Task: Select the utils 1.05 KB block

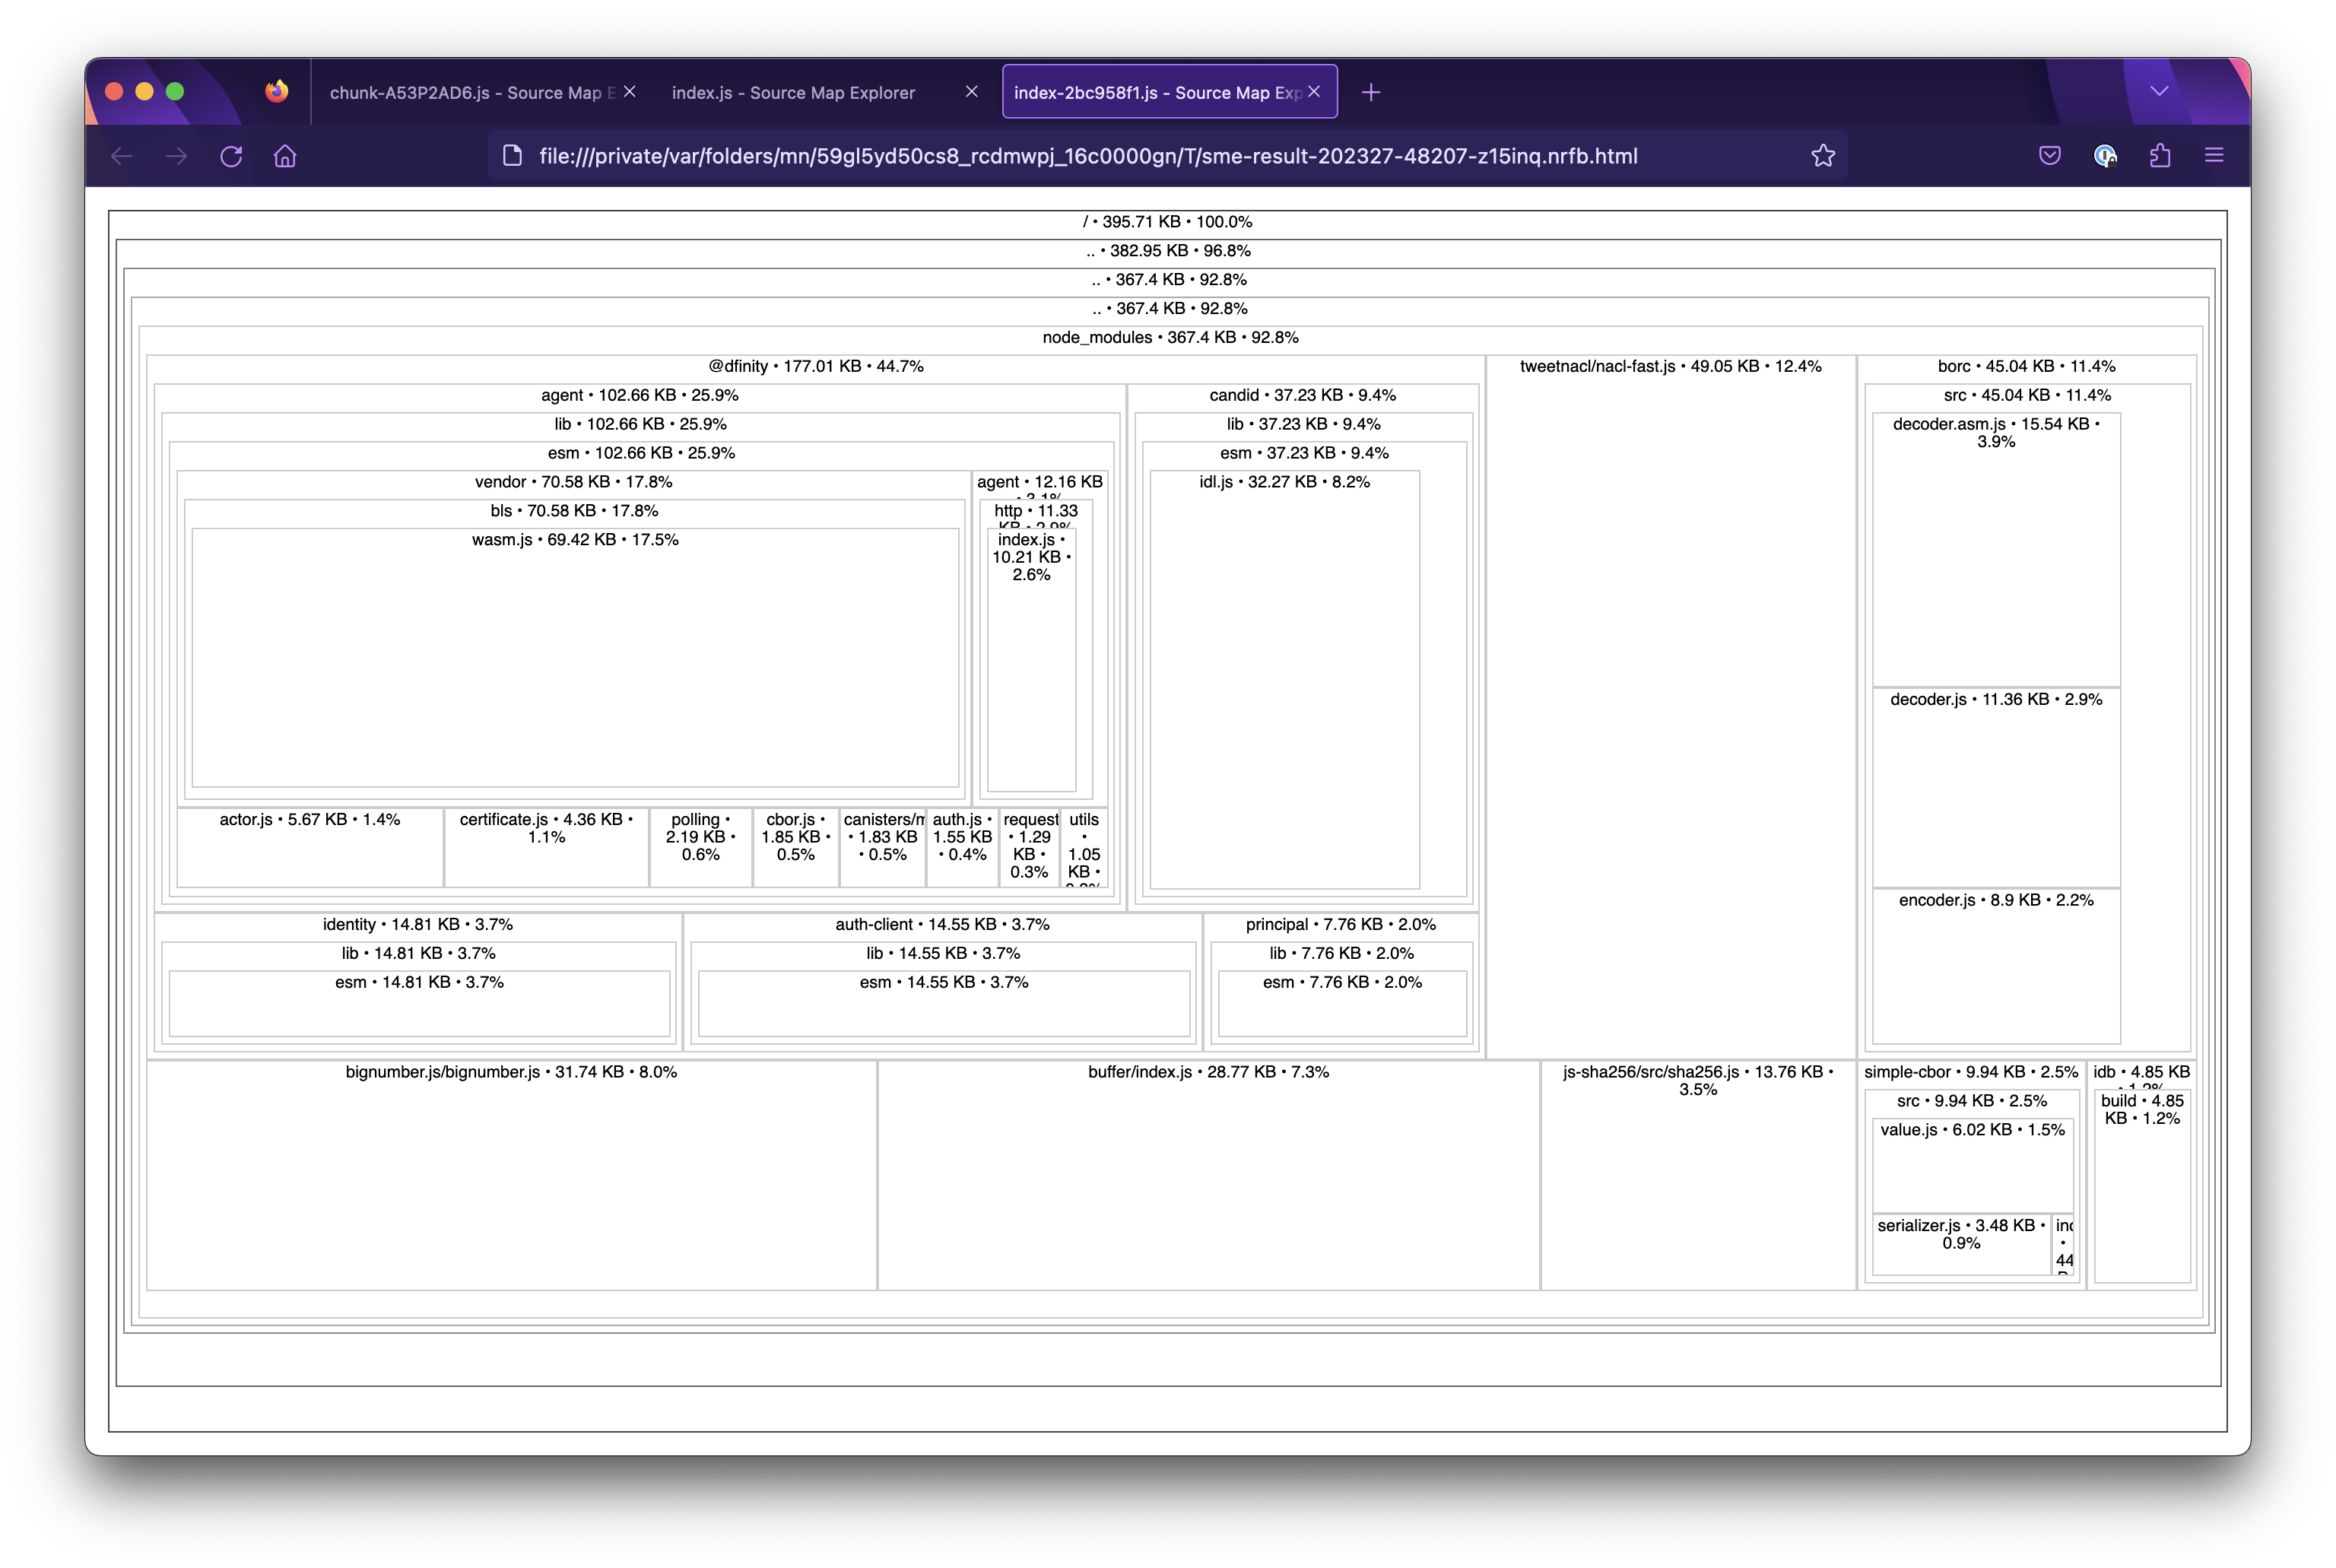Action: 1083,847
